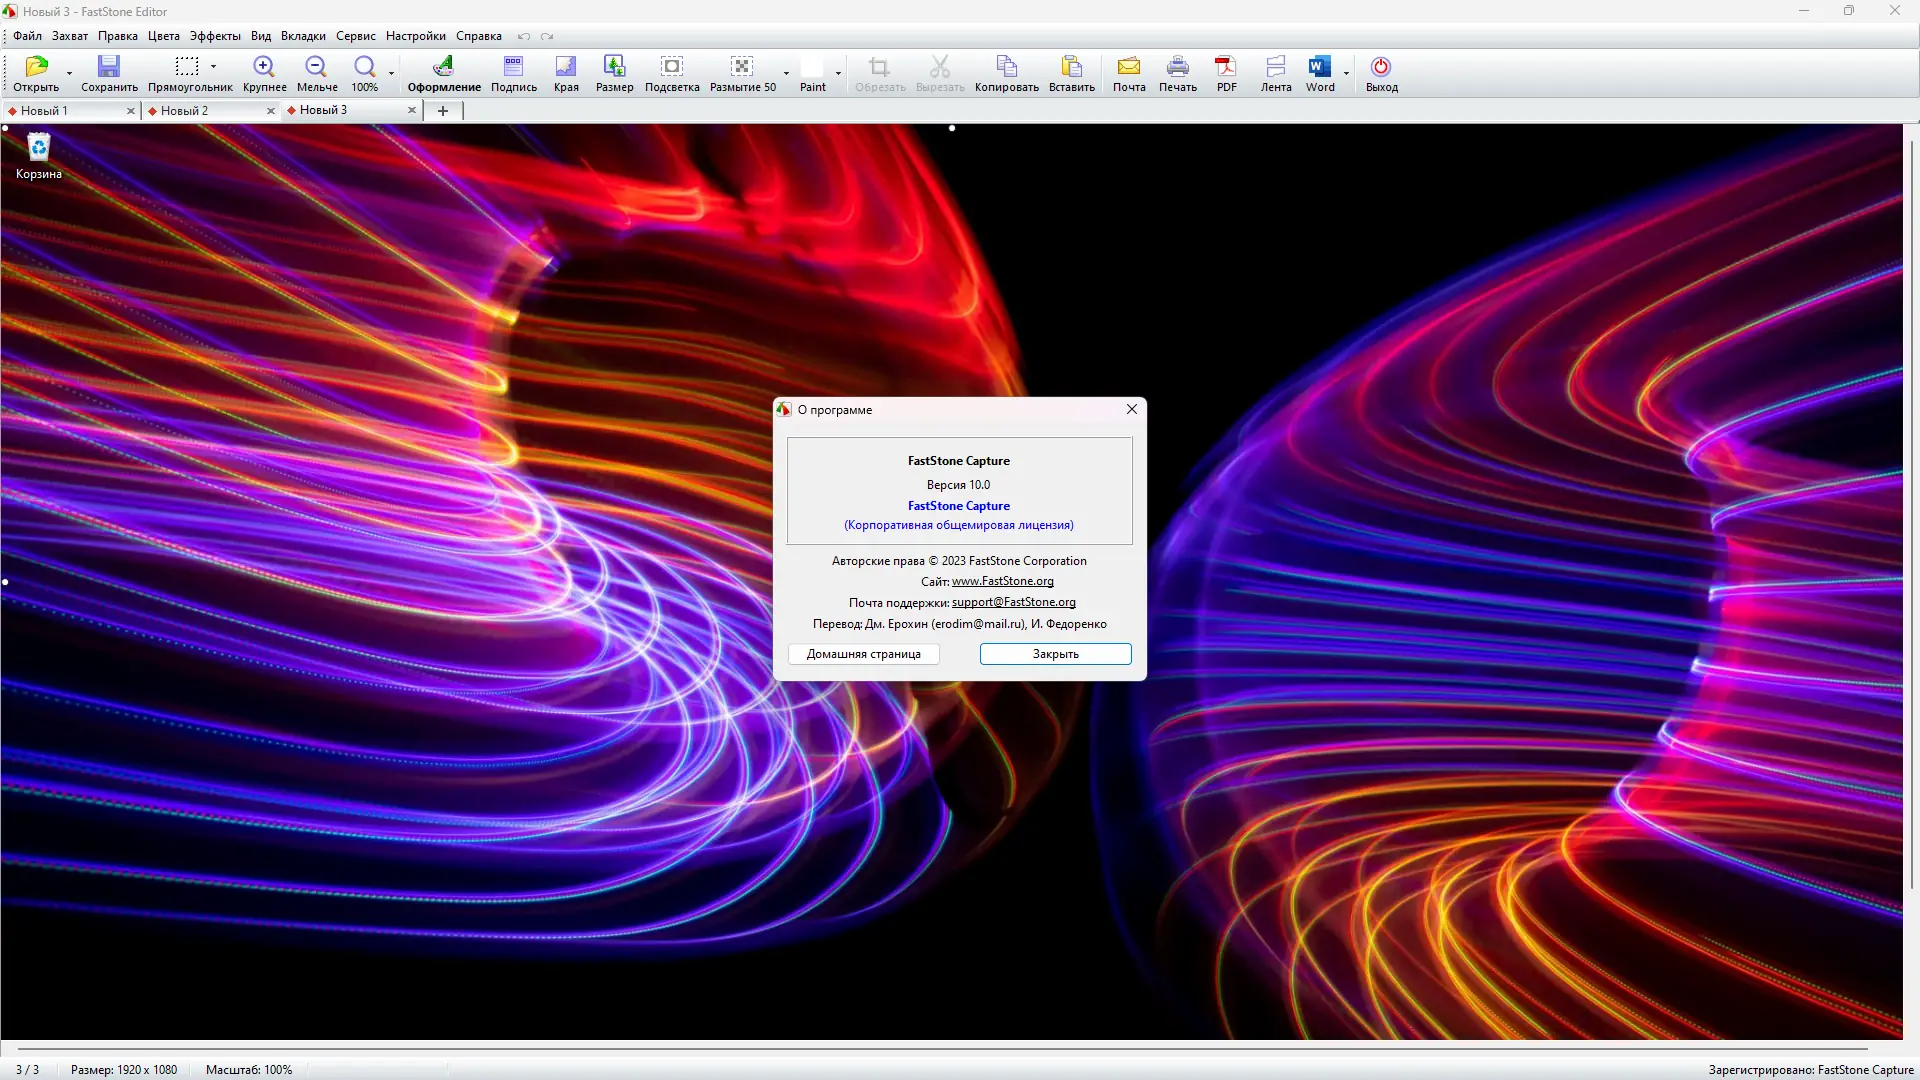The width and height of the screenshot is (1920, 1080).
Task: Click the Сохранить (Save) floppy icon
Action: [x=109, y=67]
